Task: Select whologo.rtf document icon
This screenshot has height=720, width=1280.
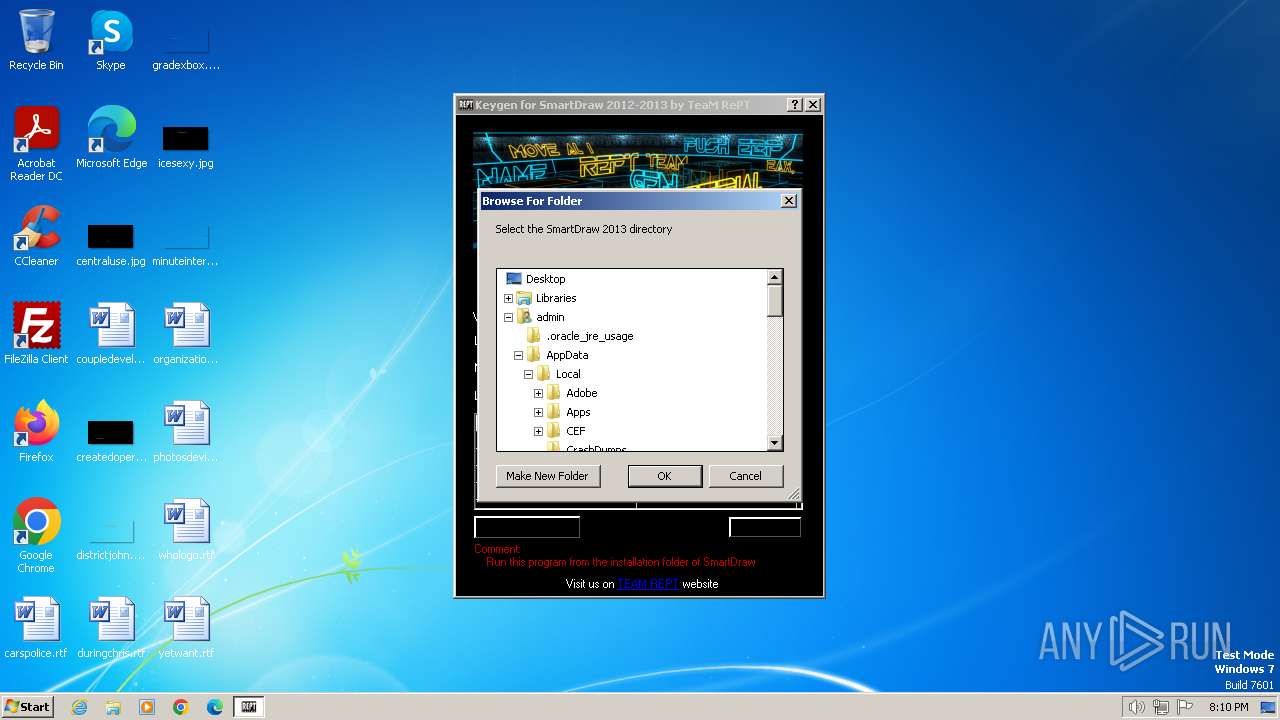Action: [x=186, y=530]
